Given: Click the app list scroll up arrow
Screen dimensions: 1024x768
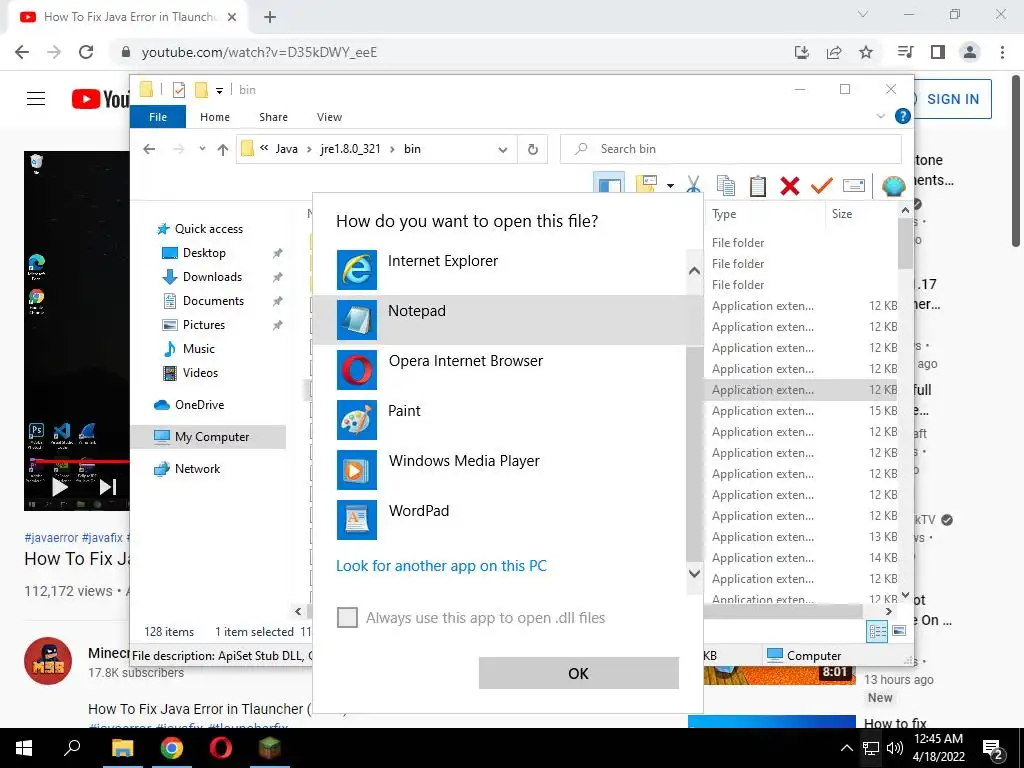Looking at the screenshot, I should 694,270.
